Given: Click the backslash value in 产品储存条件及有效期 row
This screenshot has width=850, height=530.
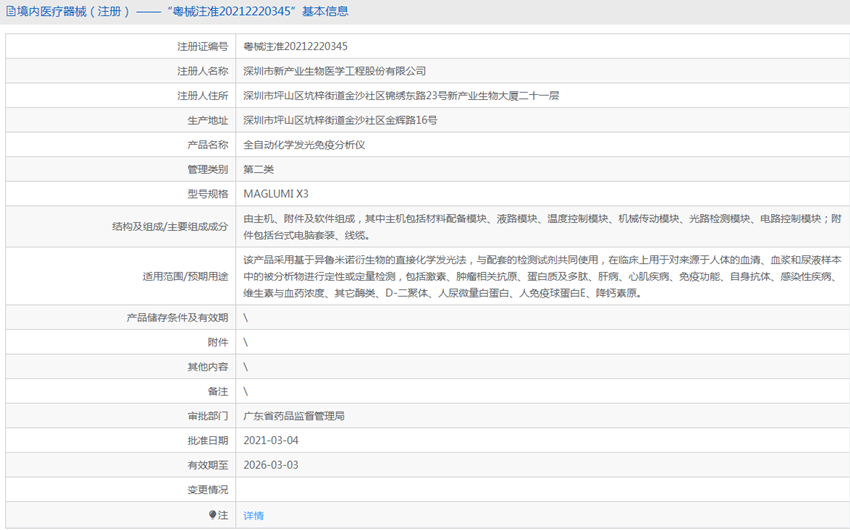Looking at the screenshot, I should [x=246, y=318].
